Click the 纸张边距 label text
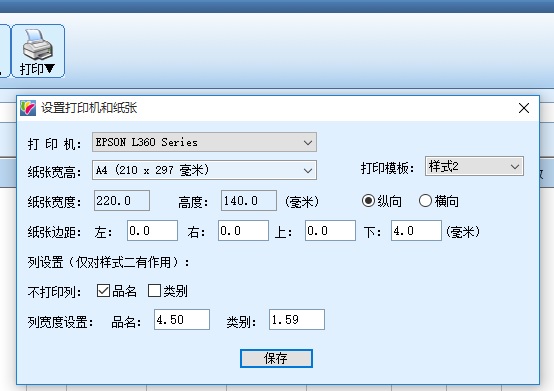Image resolution: width=554 pixels, height=391 pixels. (x=54, y=233)
